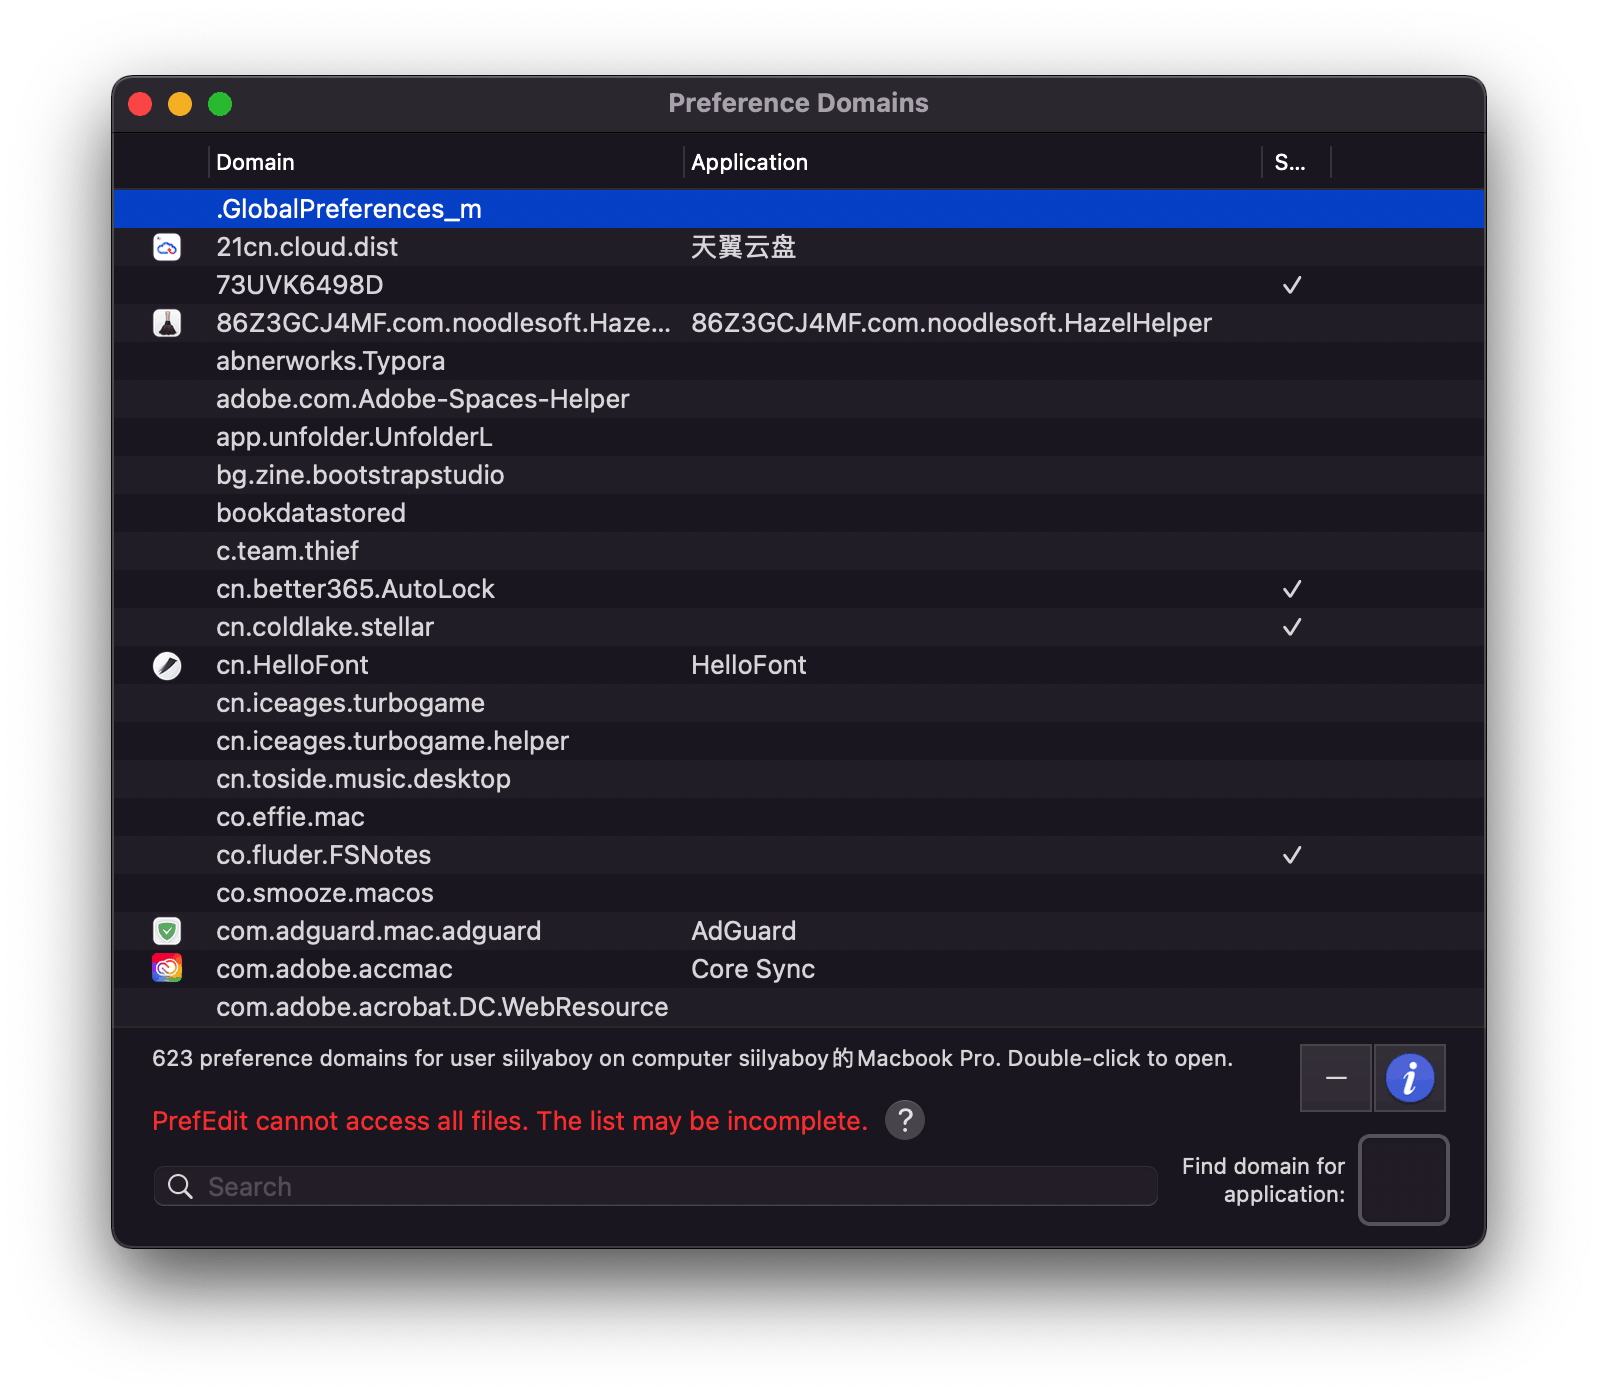The width and height of the screenshot is (1598, 1396).
Task: Select the co.smooze.macos domain
Action: (x=325, y=893)
